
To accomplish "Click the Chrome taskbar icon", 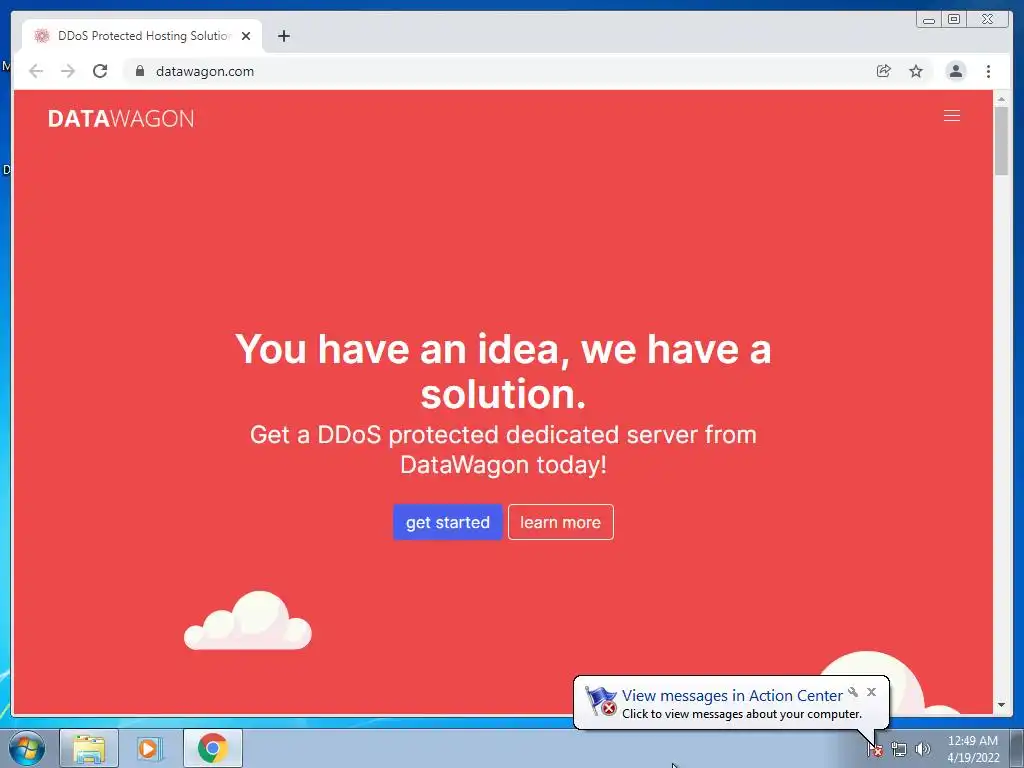I will tap(213, 748).
